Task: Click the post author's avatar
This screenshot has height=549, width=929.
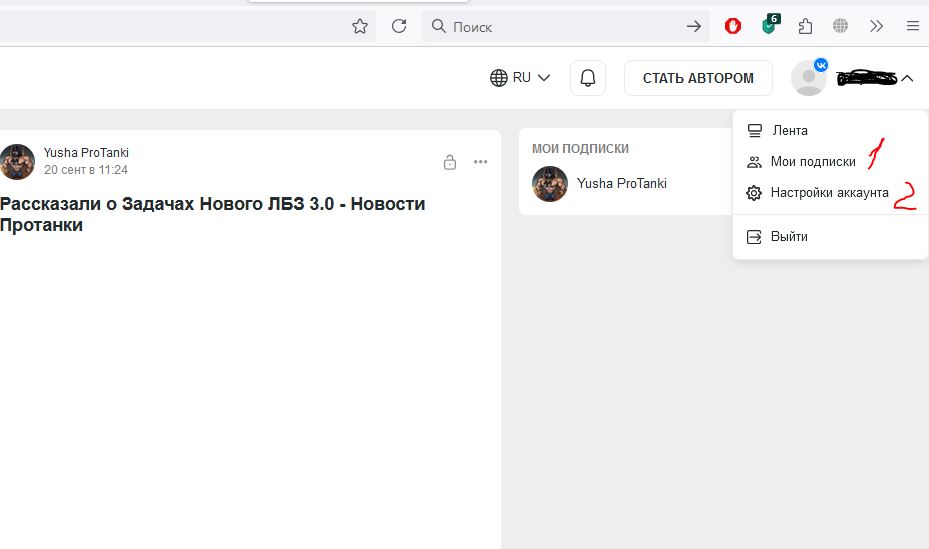Action: coord(17,162)
